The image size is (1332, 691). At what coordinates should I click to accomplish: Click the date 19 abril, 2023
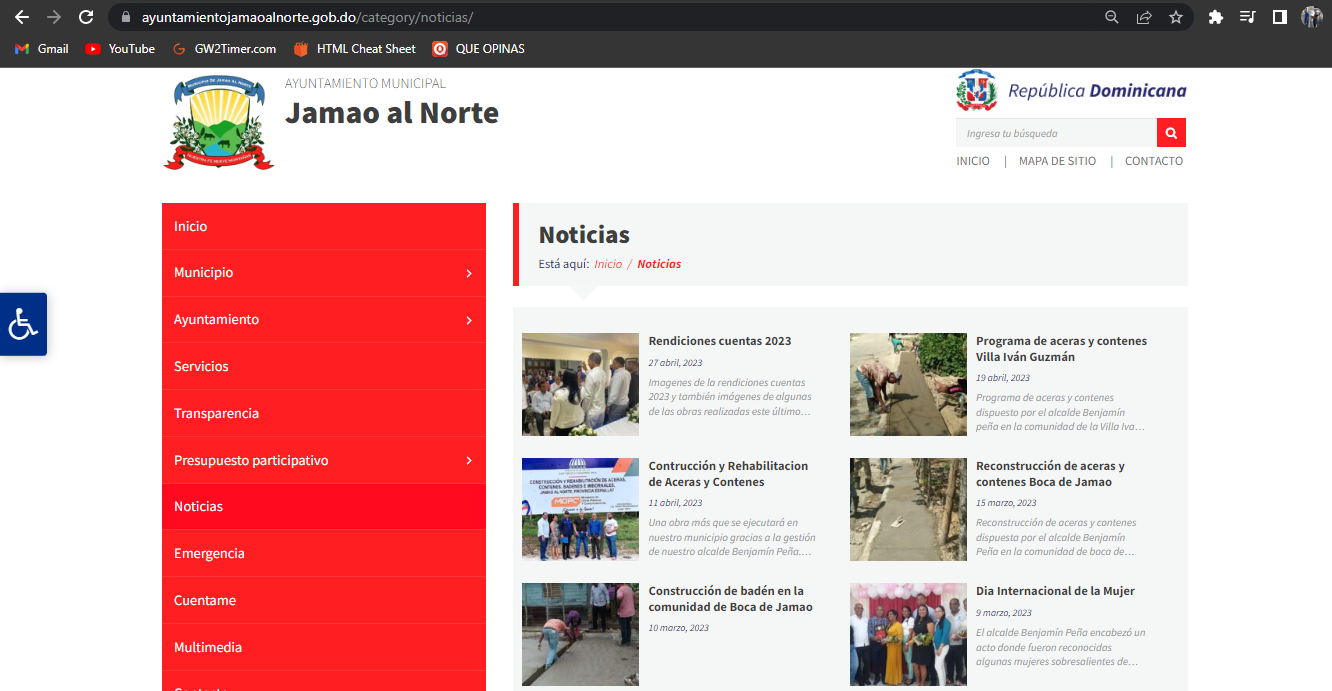tap(1003, 378)
